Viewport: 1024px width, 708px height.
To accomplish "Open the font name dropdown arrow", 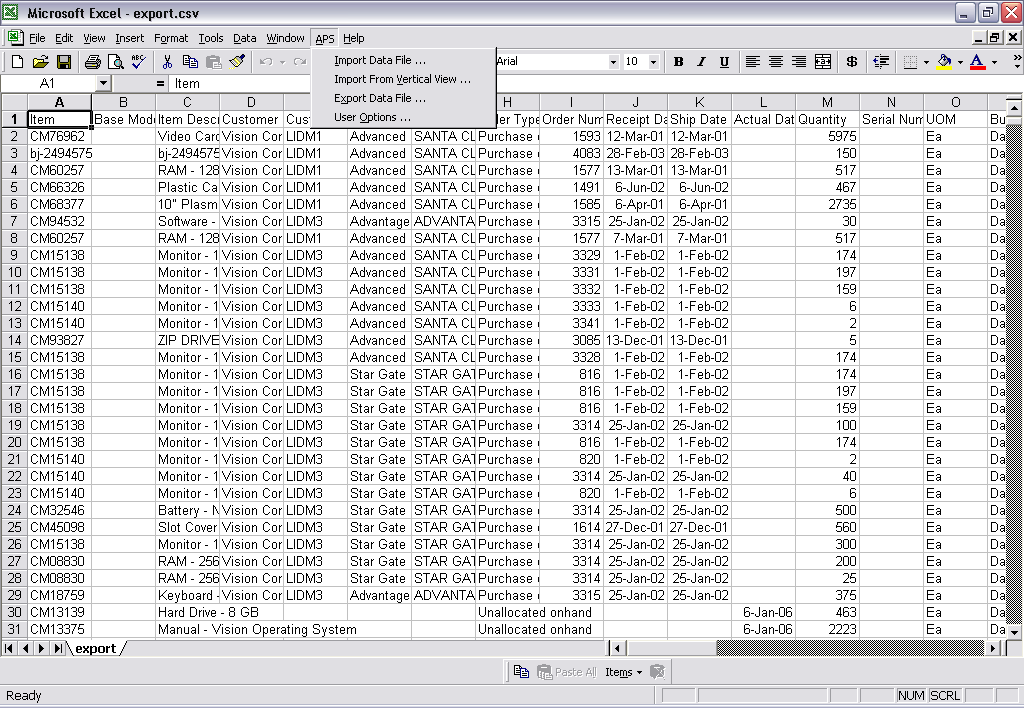I will click(x=613, y=62).
